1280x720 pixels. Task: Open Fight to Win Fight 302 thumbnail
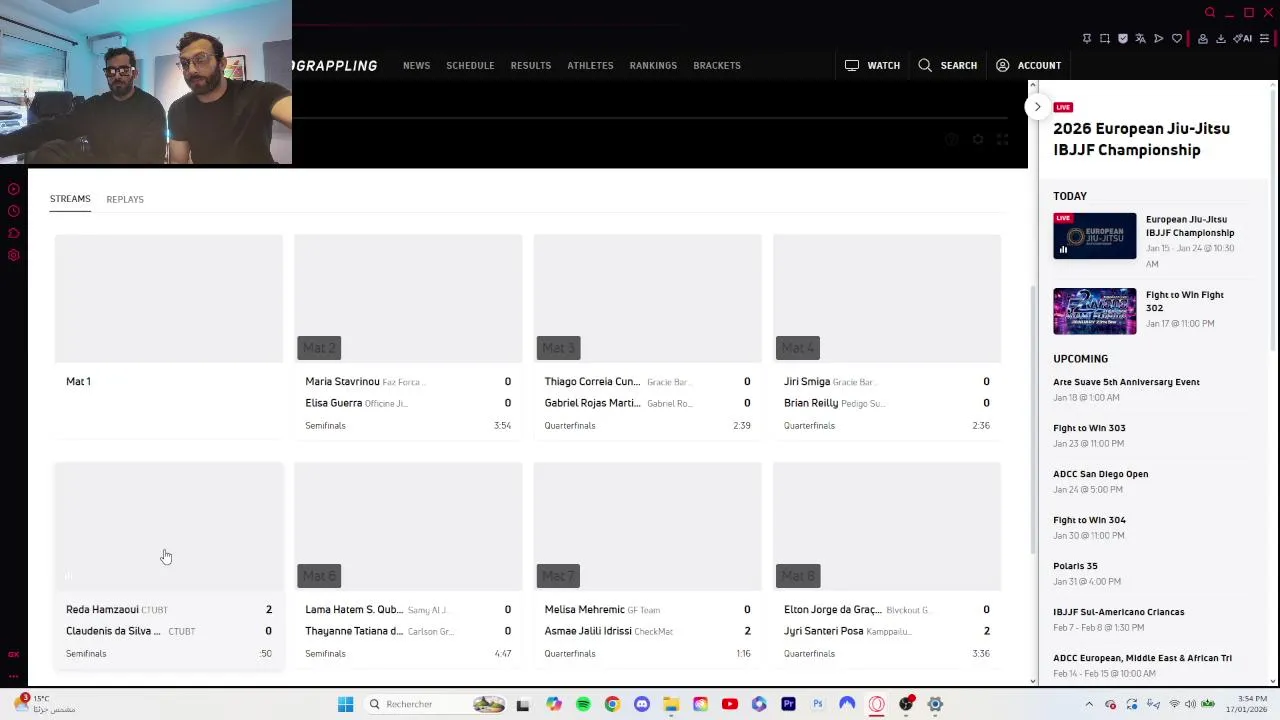(x=1094, y=311)
